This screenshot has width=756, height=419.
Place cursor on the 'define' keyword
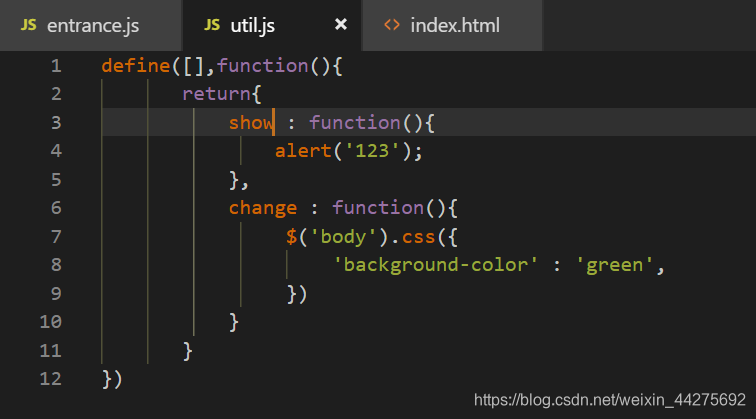[x=135, y=66]
